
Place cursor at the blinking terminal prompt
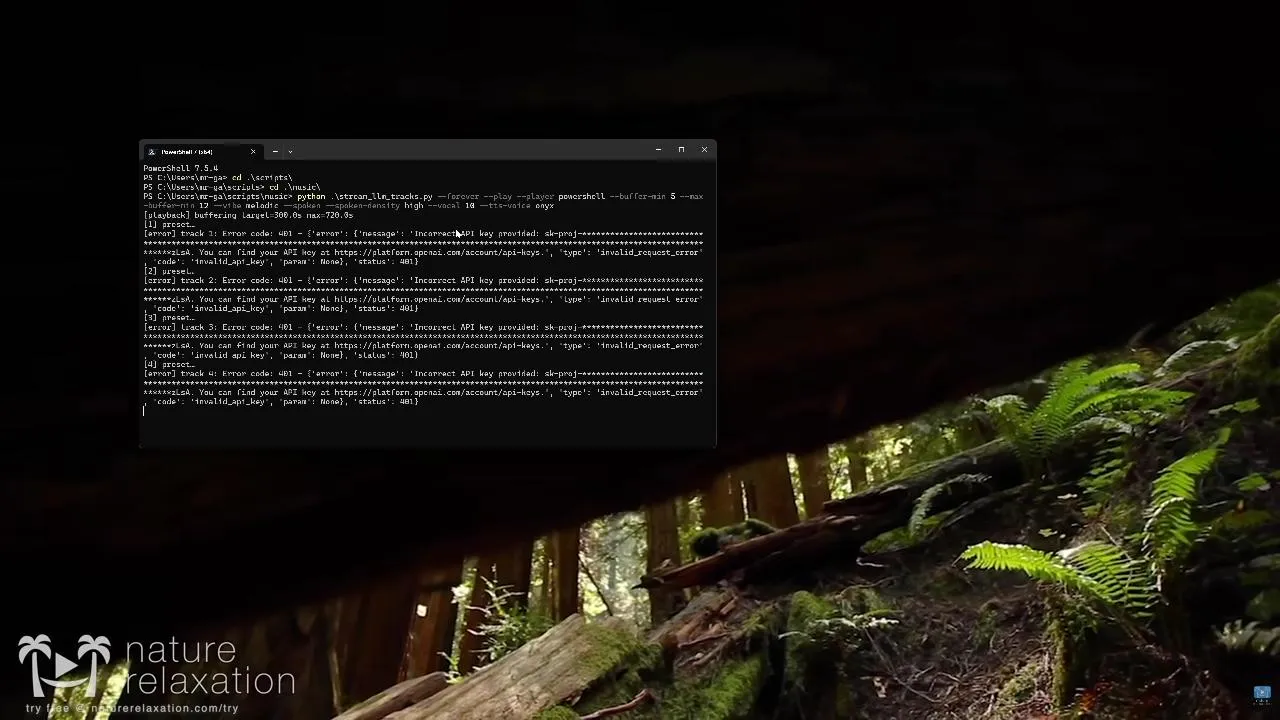[144, 410]
